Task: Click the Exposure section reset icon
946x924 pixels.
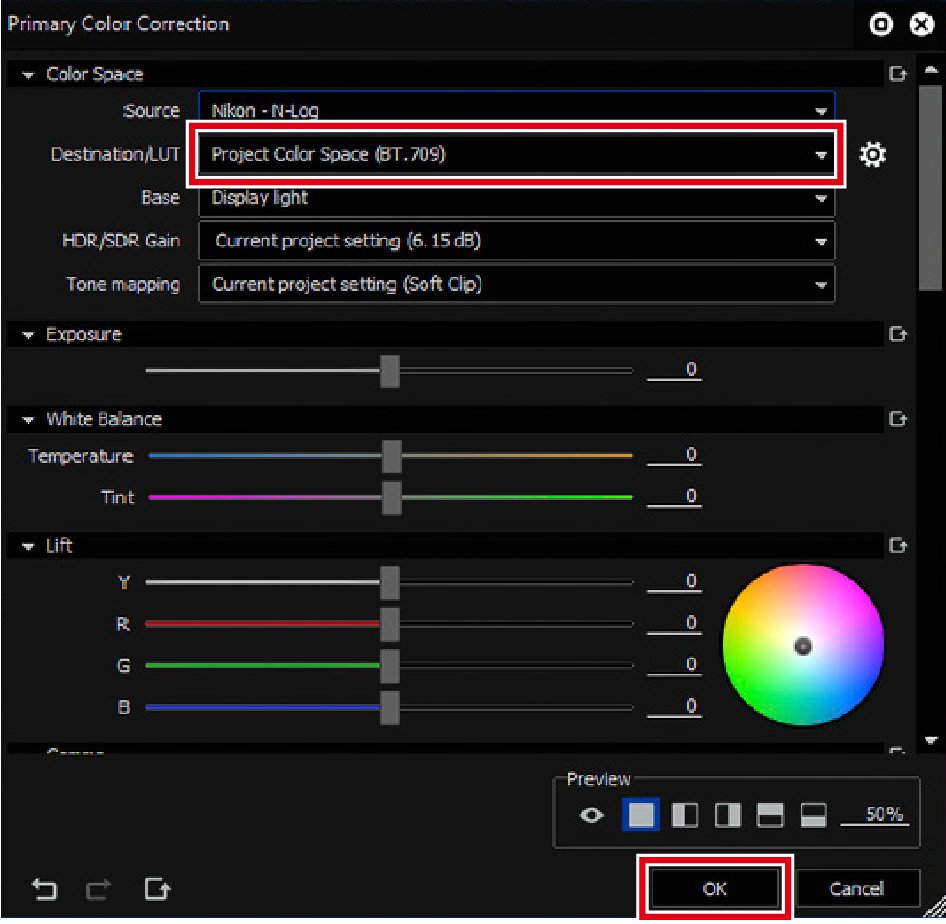Action: 897,335
